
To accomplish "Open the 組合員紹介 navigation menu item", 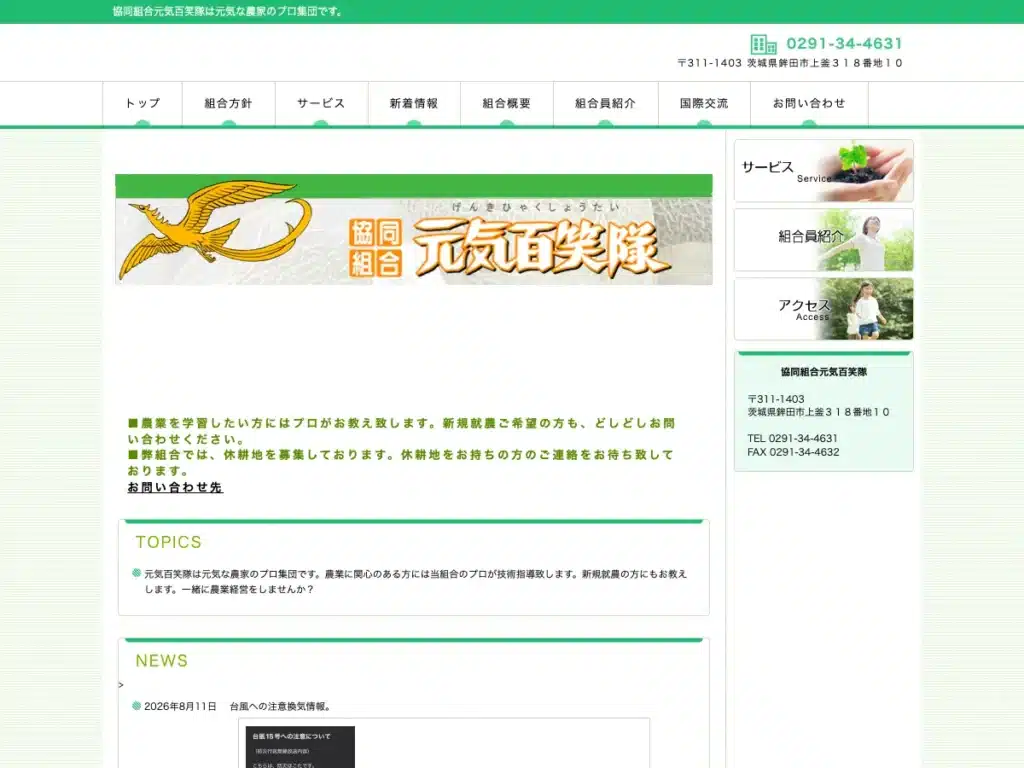I will tap(605, 103).
